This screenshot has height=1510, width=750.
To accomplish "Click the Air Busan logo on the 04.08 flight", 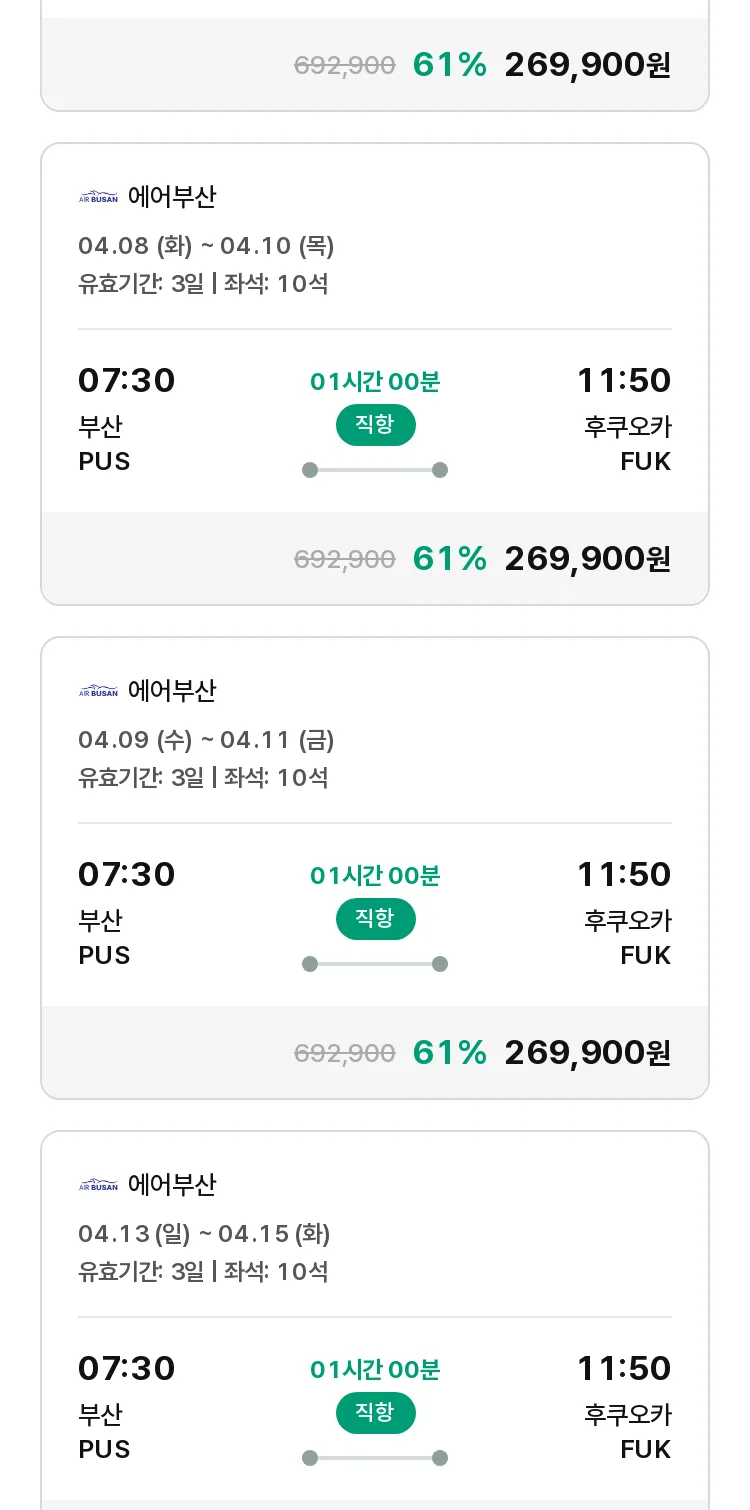I will point(98,197).
